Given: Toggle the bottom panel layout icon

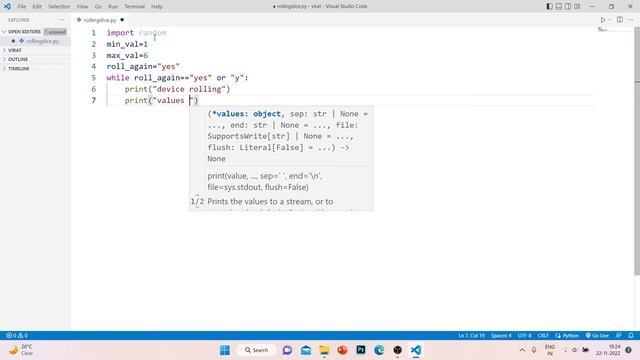Looking at the screenshot, I should click(559, 7).
